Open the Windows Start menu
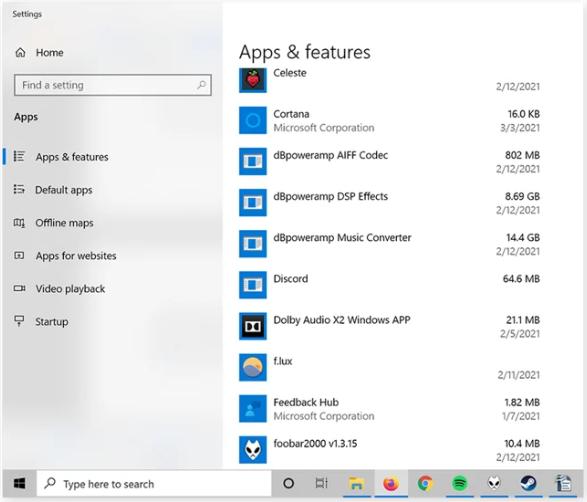 coord(19,484)
